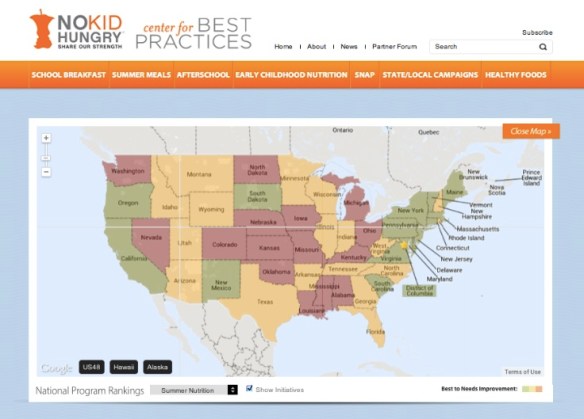Viewport: 584px width, 419px height.
Task: Open Early Childhood Nutrition menu
Action: [x=291, y=75]
